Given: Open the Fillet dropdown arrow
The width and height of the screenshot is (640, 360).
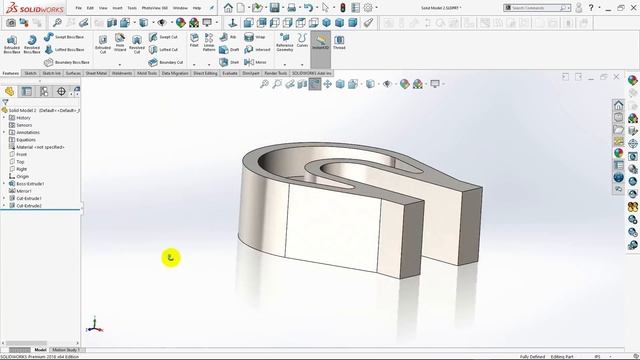Looking at the screenshot, I should 194,64.
